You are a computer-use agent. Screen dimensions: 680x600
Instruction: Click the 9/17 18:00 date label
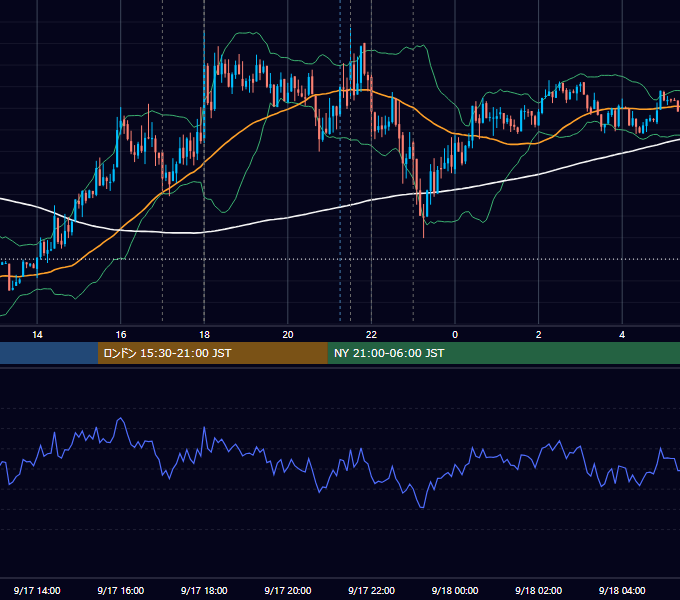tap(204, 590)
